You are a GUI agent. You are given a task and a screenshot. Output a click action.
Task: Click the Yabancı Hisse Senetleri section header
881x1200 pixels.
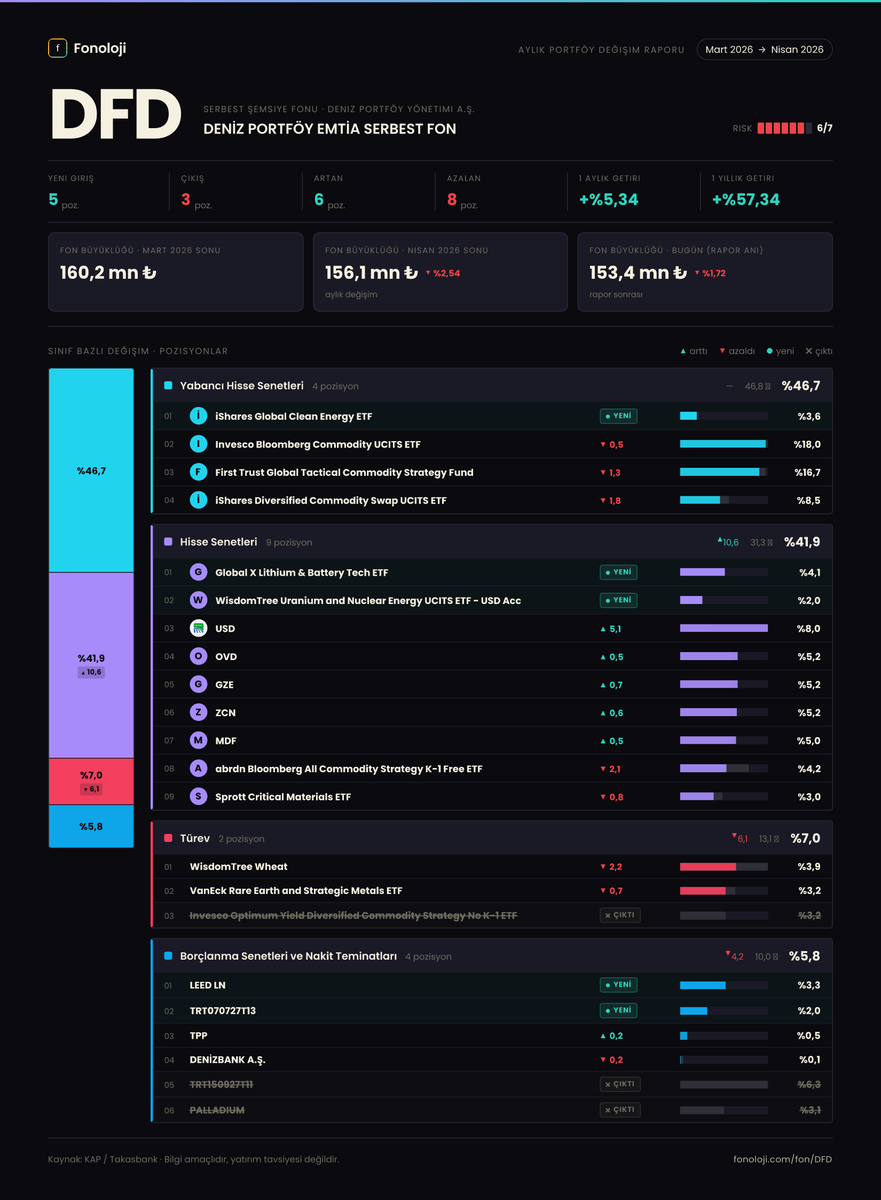coord(492,385)
